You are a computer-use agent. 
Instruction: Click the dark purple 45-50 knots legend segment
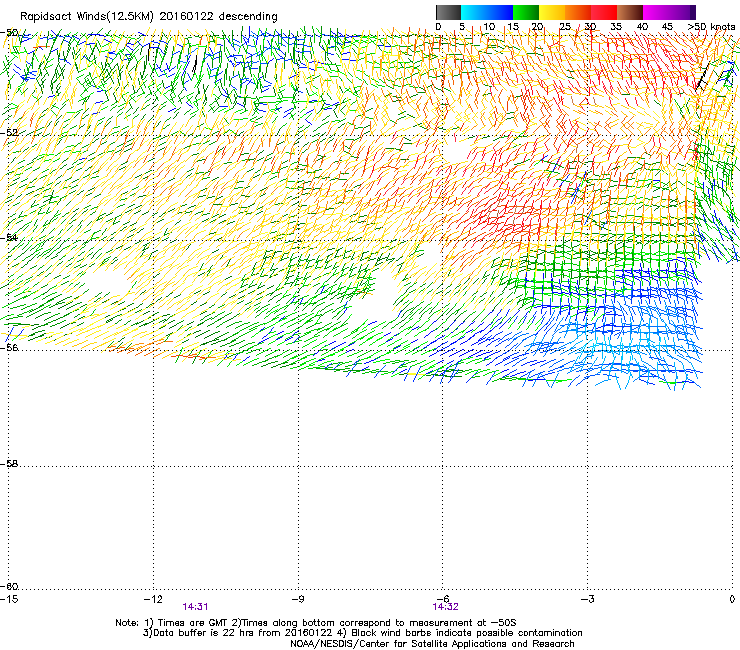(x=682, y=12)
